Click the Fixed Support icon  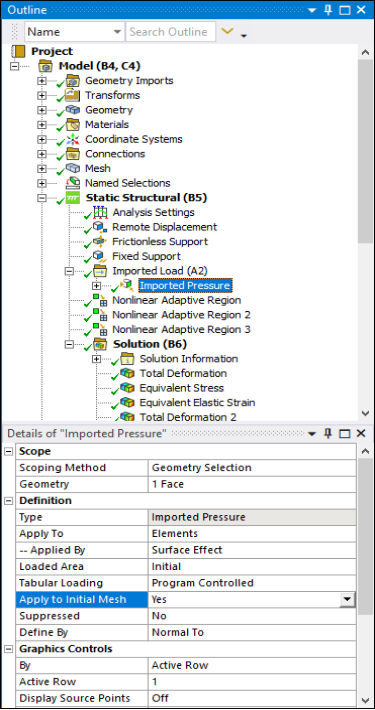pyautogui.click(x=100, y=256)
